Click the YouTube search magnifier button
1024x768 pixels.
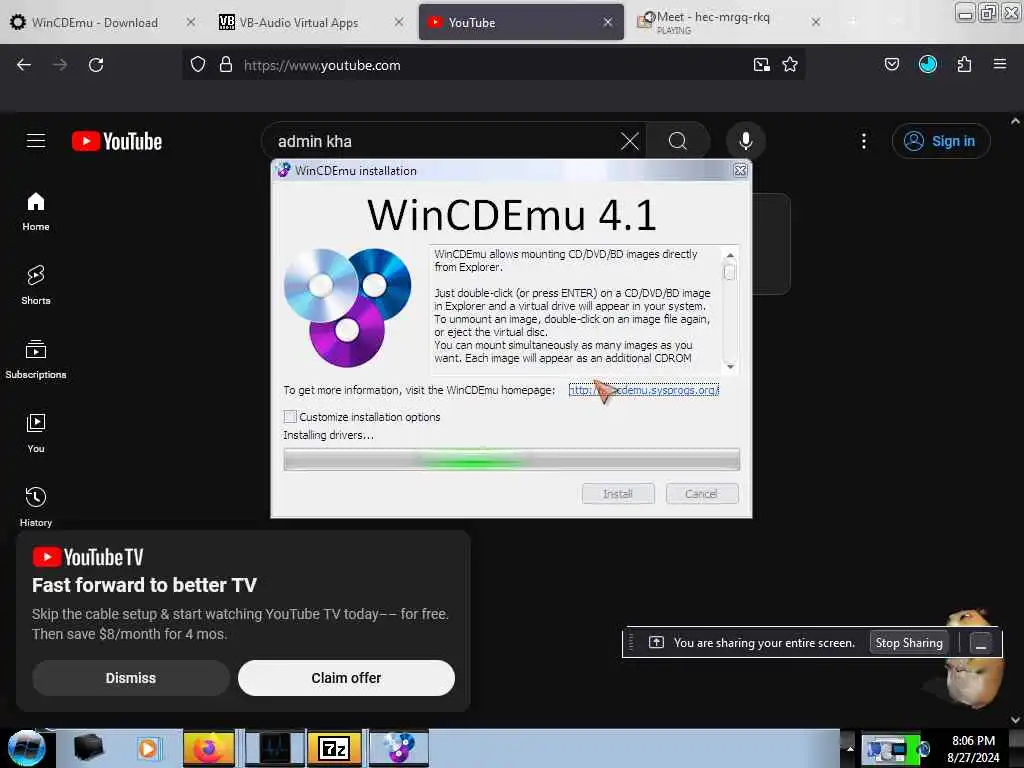pyautogui.click(x=678, y=141)
